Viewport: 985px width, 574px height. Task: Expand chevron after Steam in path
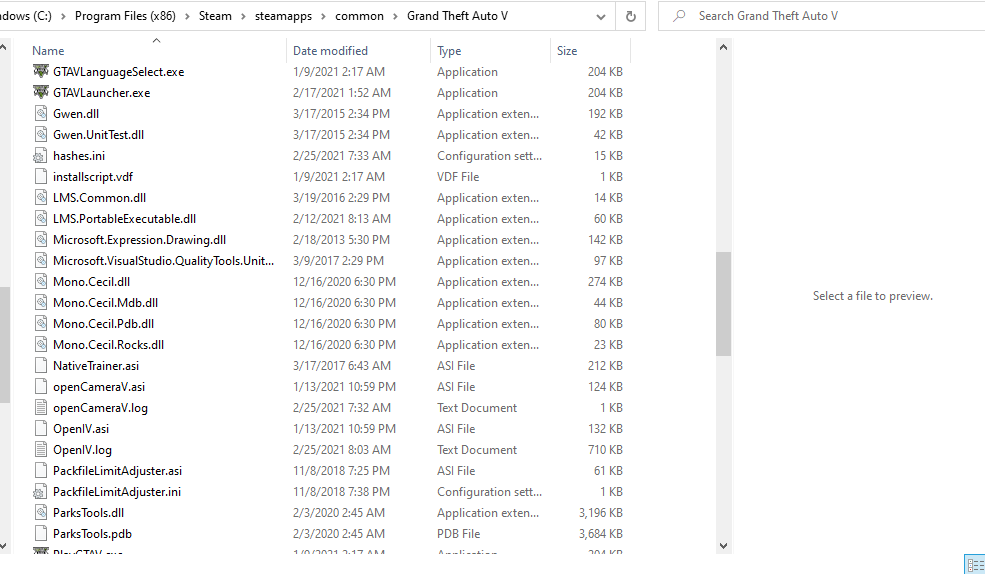click(x=243, y=16)
